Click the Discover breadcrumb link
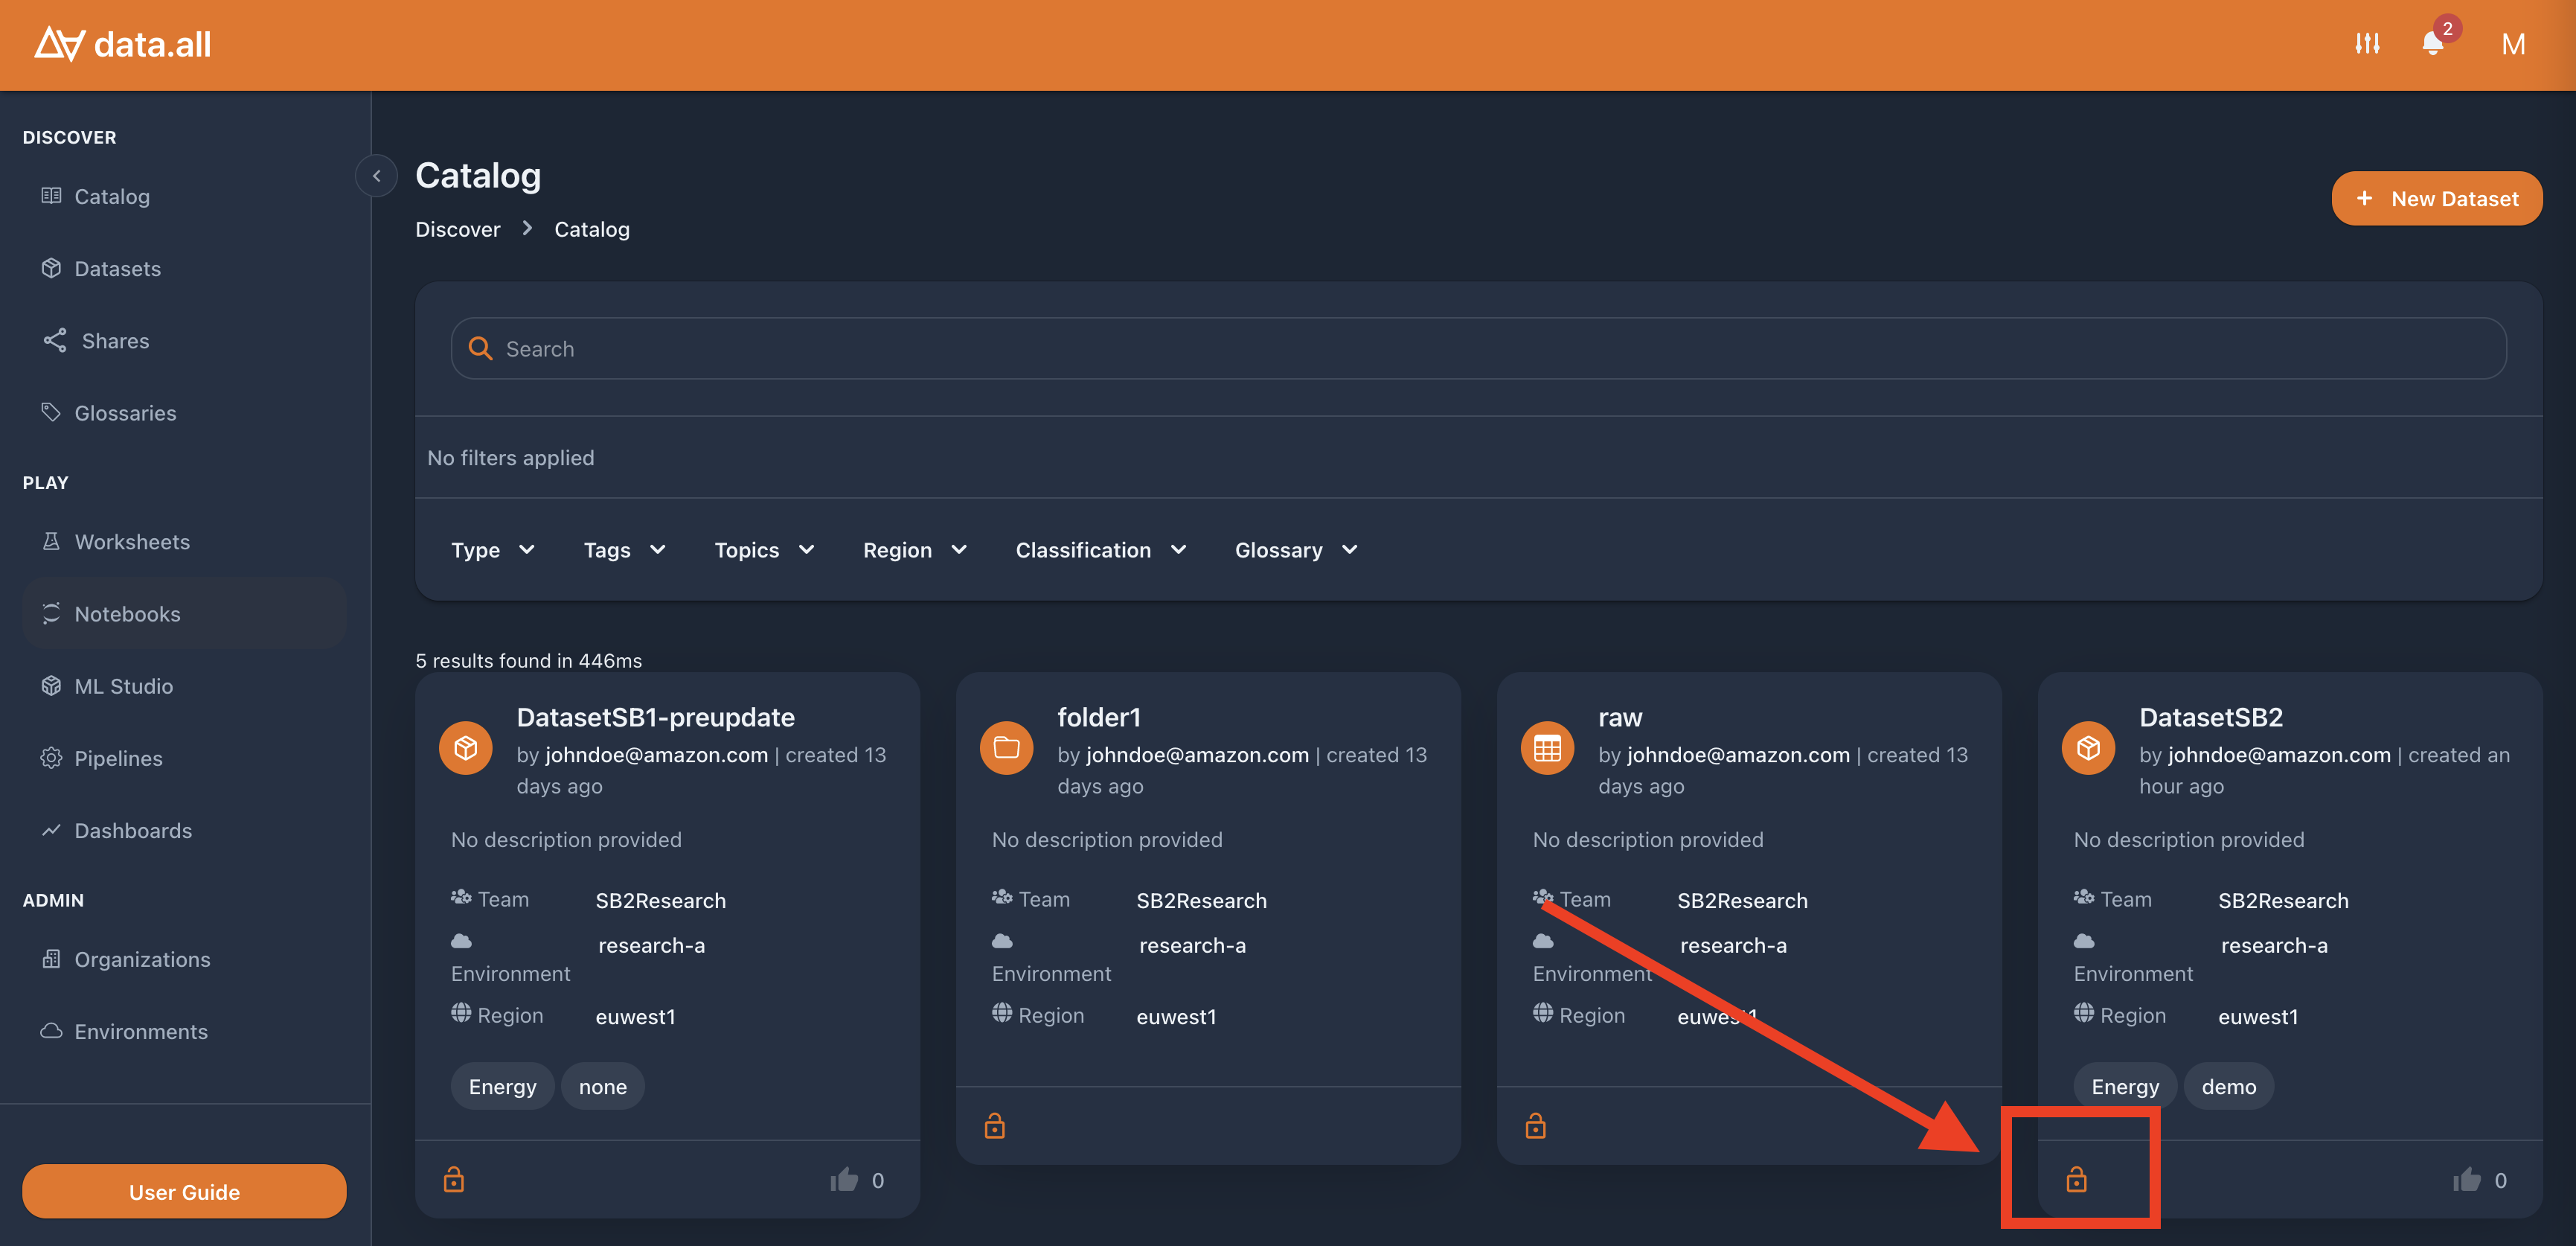 tap(458, 229)
